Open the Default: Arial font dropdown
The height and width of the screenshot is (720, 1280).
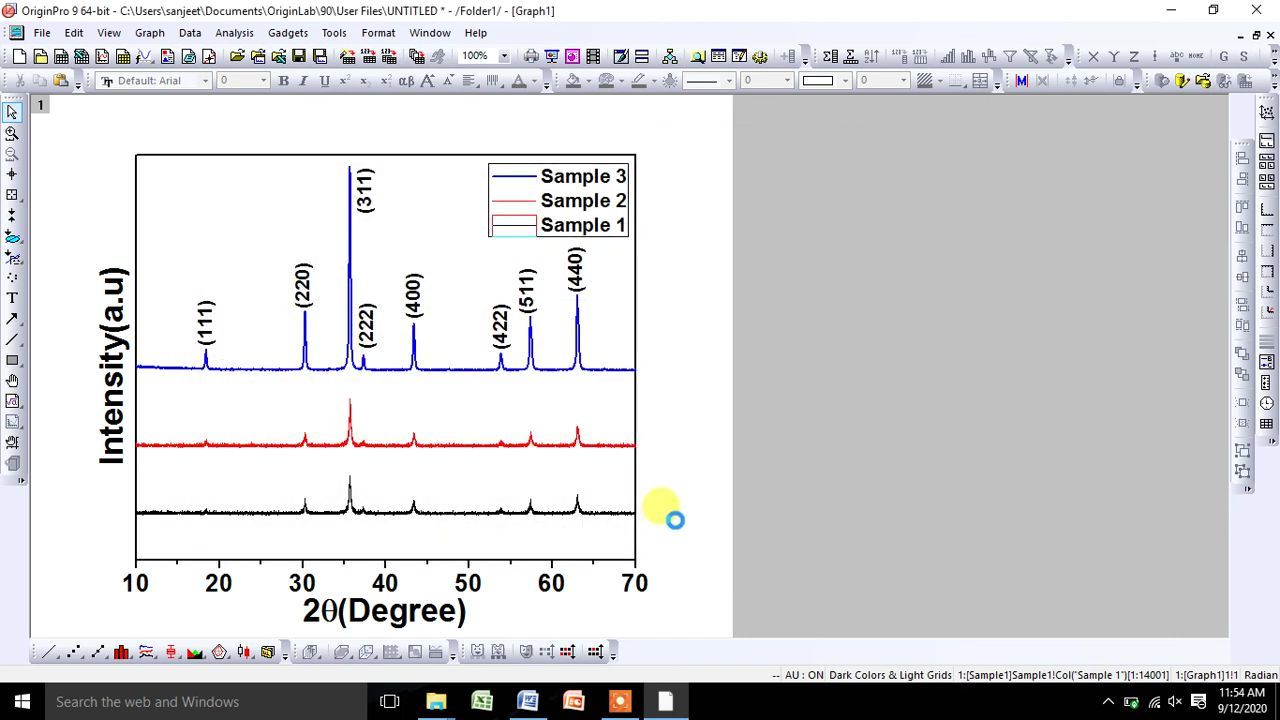point(155,81)
